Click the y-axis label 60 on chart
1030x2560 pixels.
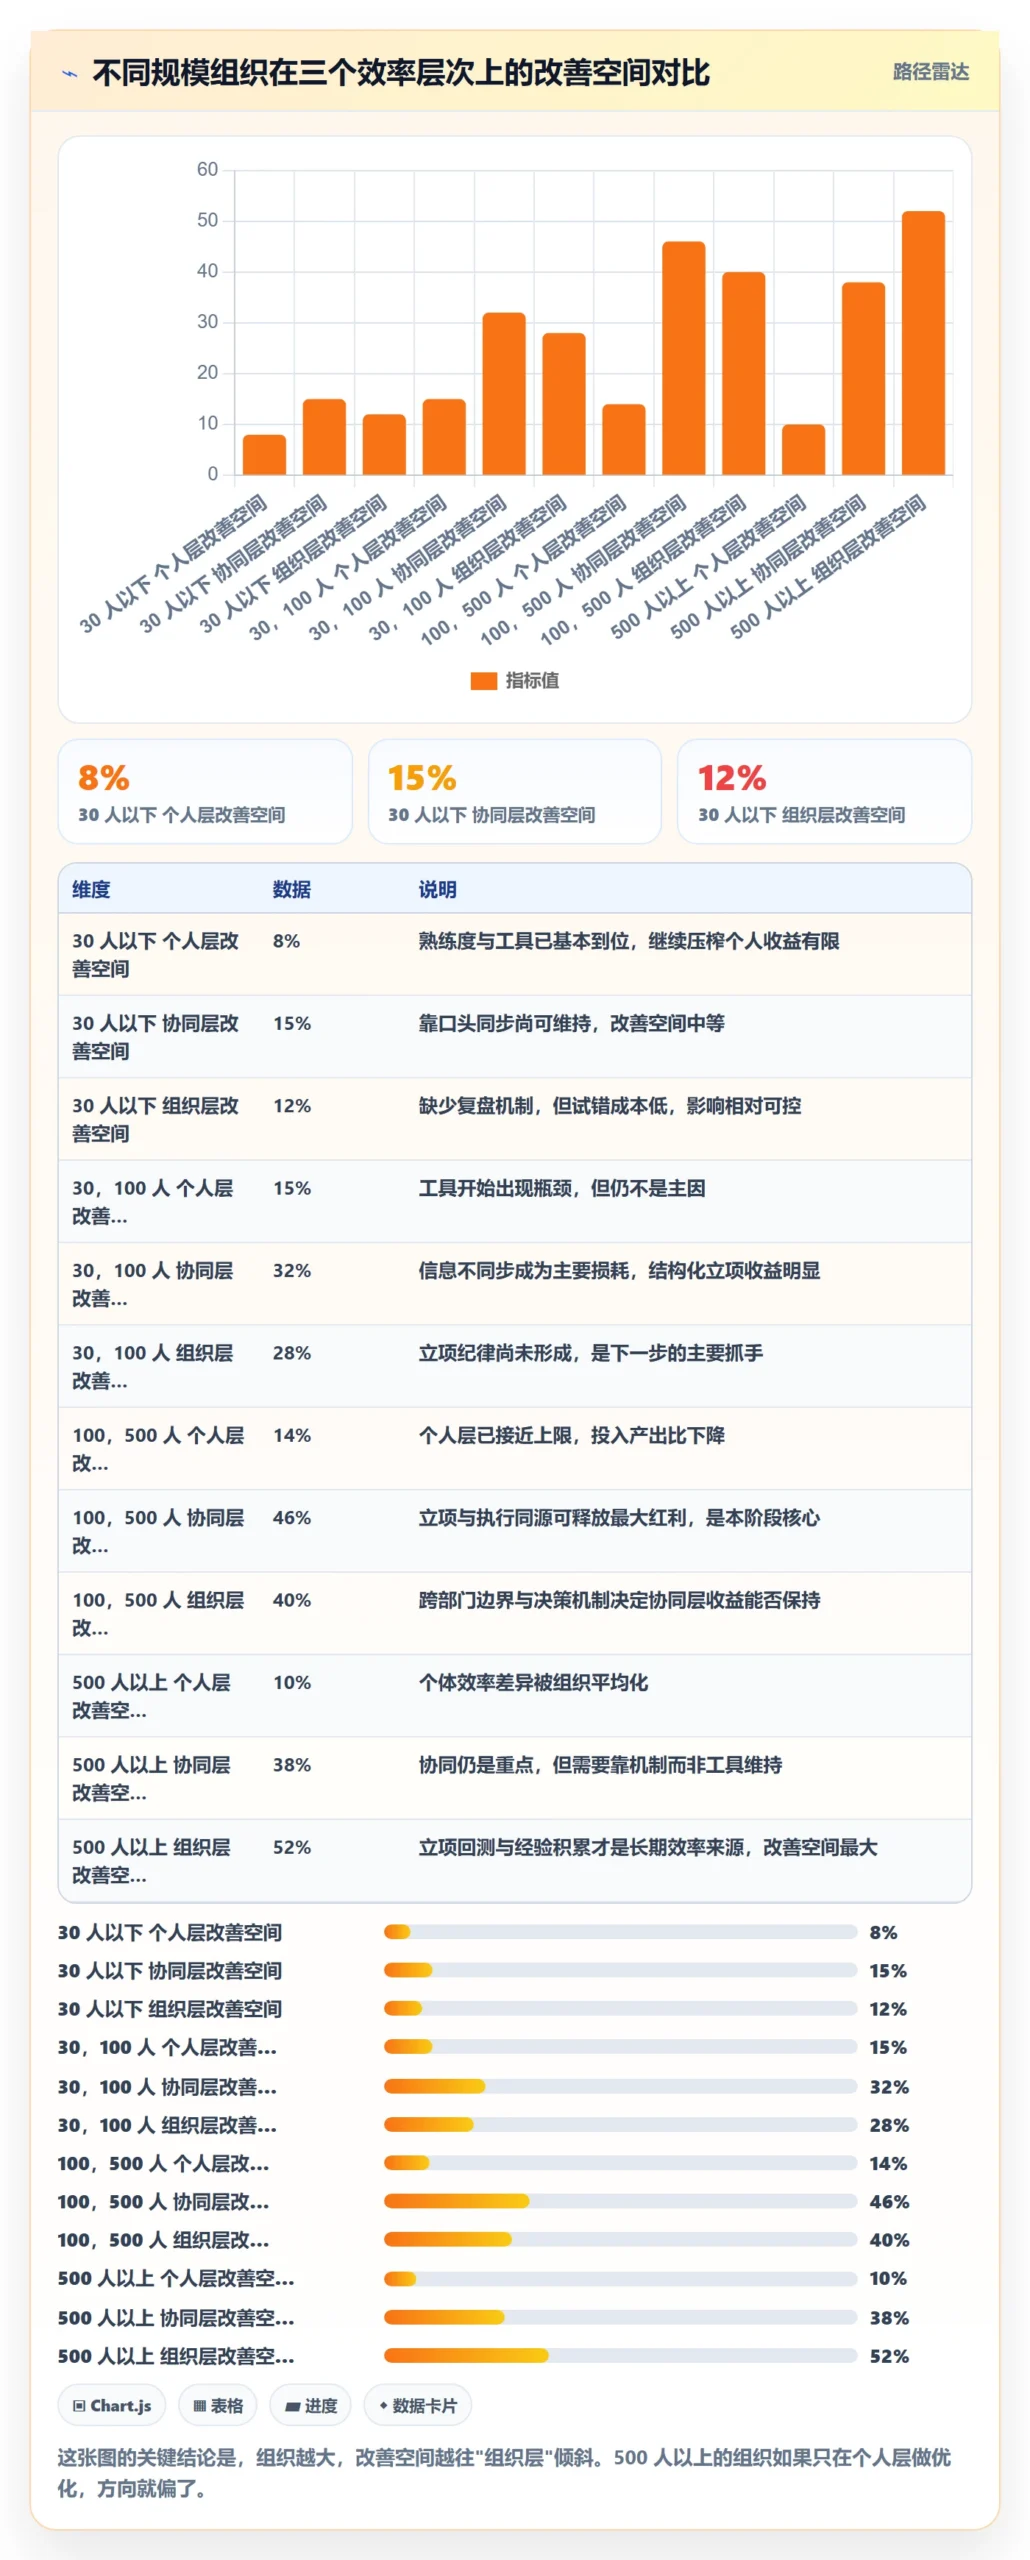coord(207,169)
